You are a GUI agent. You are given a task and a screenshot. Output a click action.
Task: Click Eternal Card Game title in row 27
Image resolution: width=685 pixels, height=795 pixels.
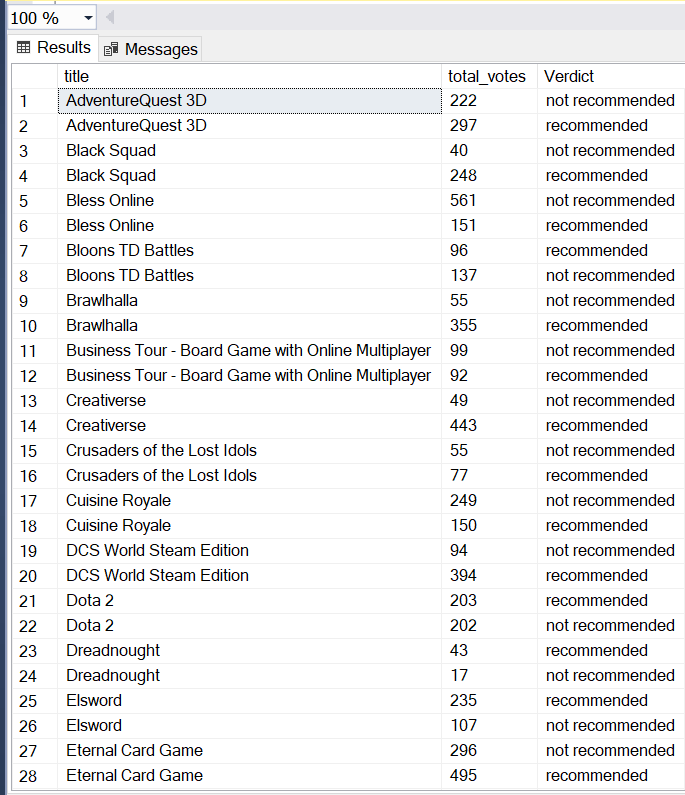(x=249, y=751)
